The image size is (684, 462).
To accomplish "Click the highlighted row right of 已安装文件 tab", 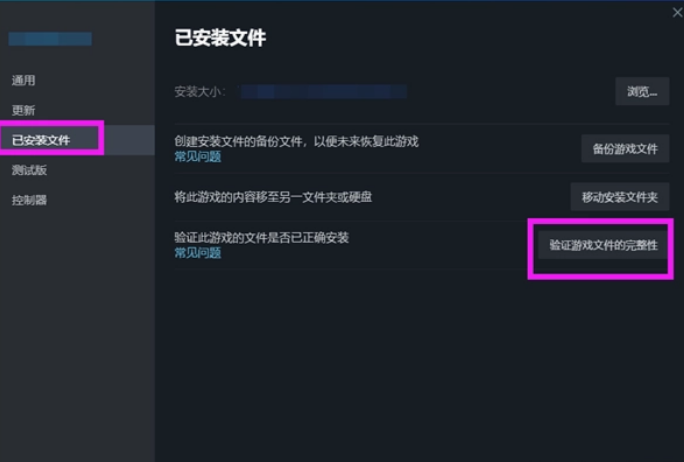I will tap(130, 140).
